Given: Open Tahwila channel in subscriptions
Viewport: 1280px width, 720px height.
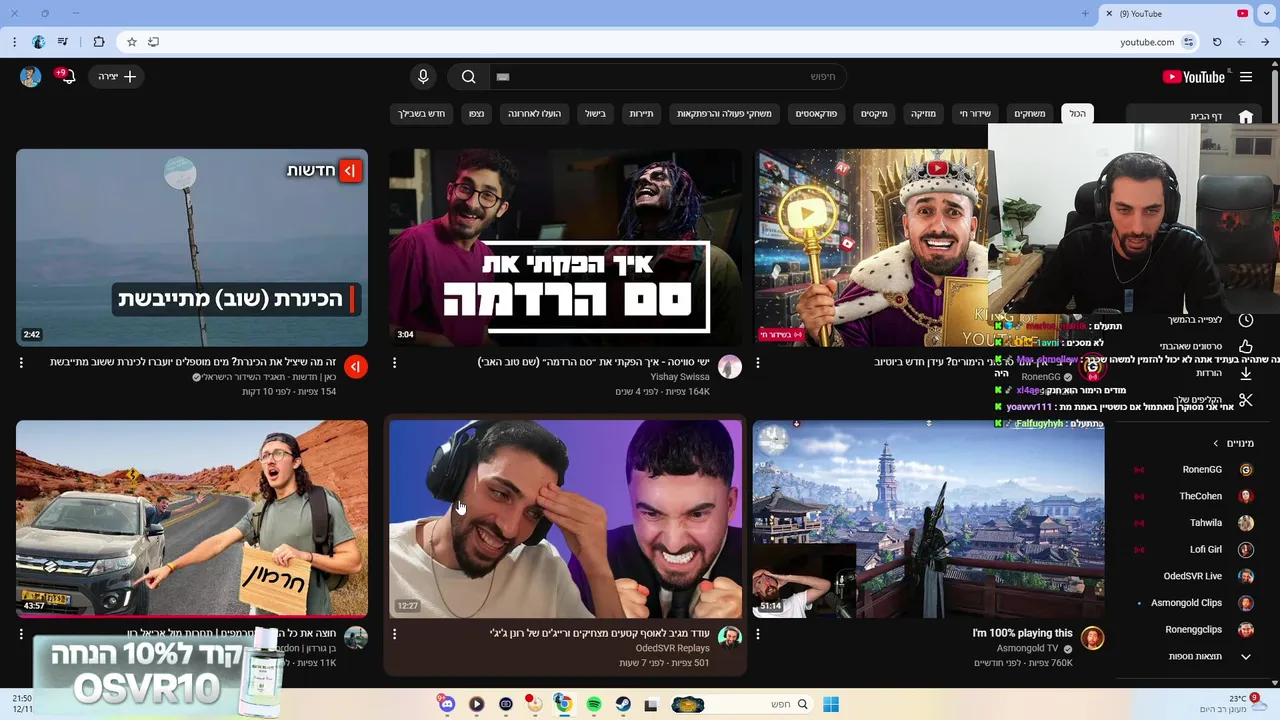Looking at the screenshot, I should click(1193, 523).
